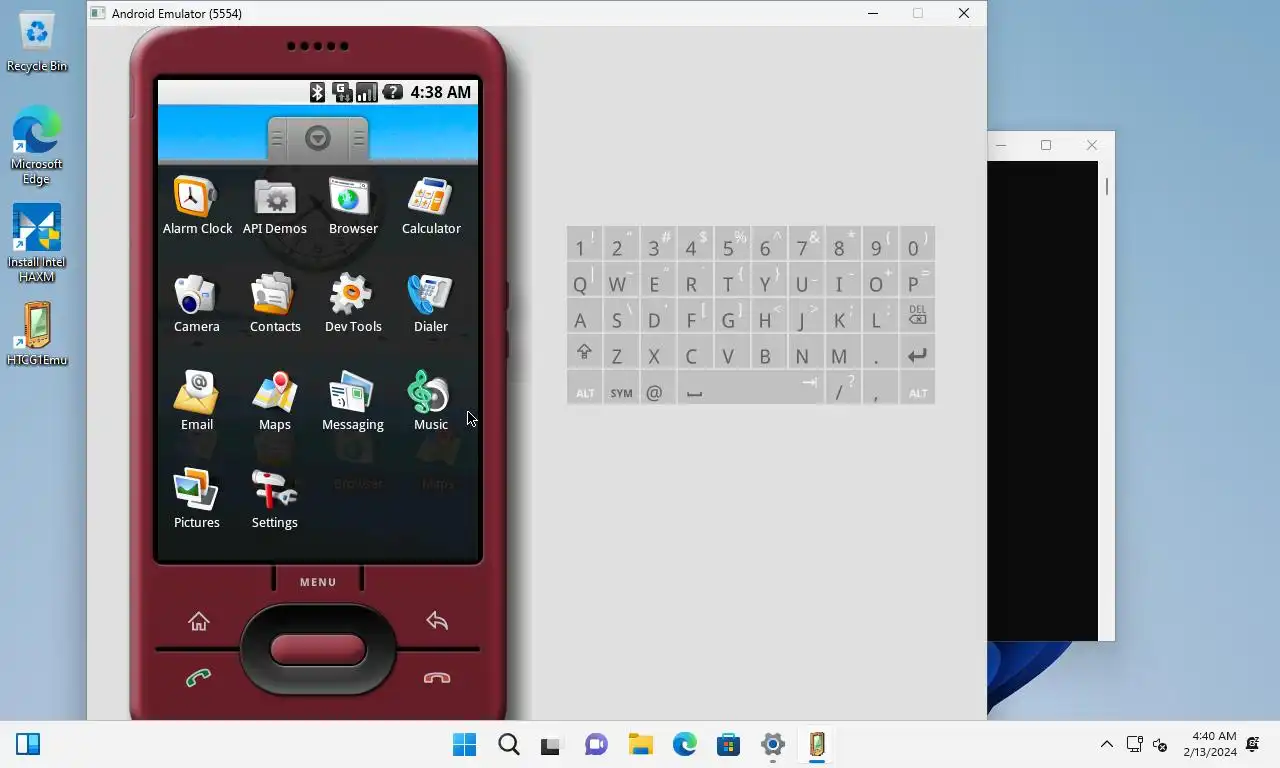Screen dimensions: 1280x768
Task: Select Install Intel HAXM desktop icon
Action: click(37, 244)
